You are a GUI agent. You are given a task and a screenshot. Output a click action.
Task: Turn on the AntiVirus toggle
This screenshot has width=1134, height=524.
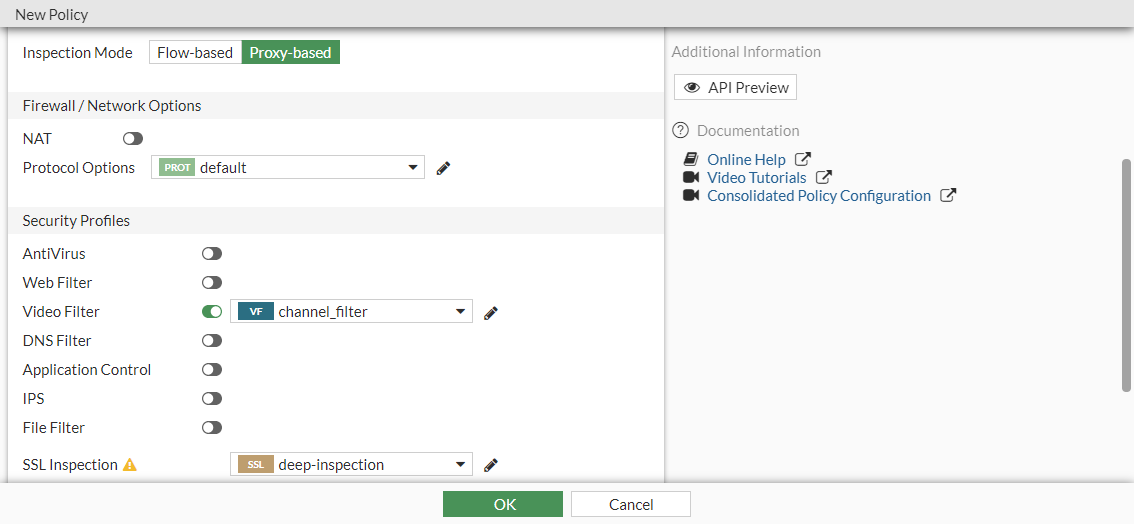click(212, 254)
